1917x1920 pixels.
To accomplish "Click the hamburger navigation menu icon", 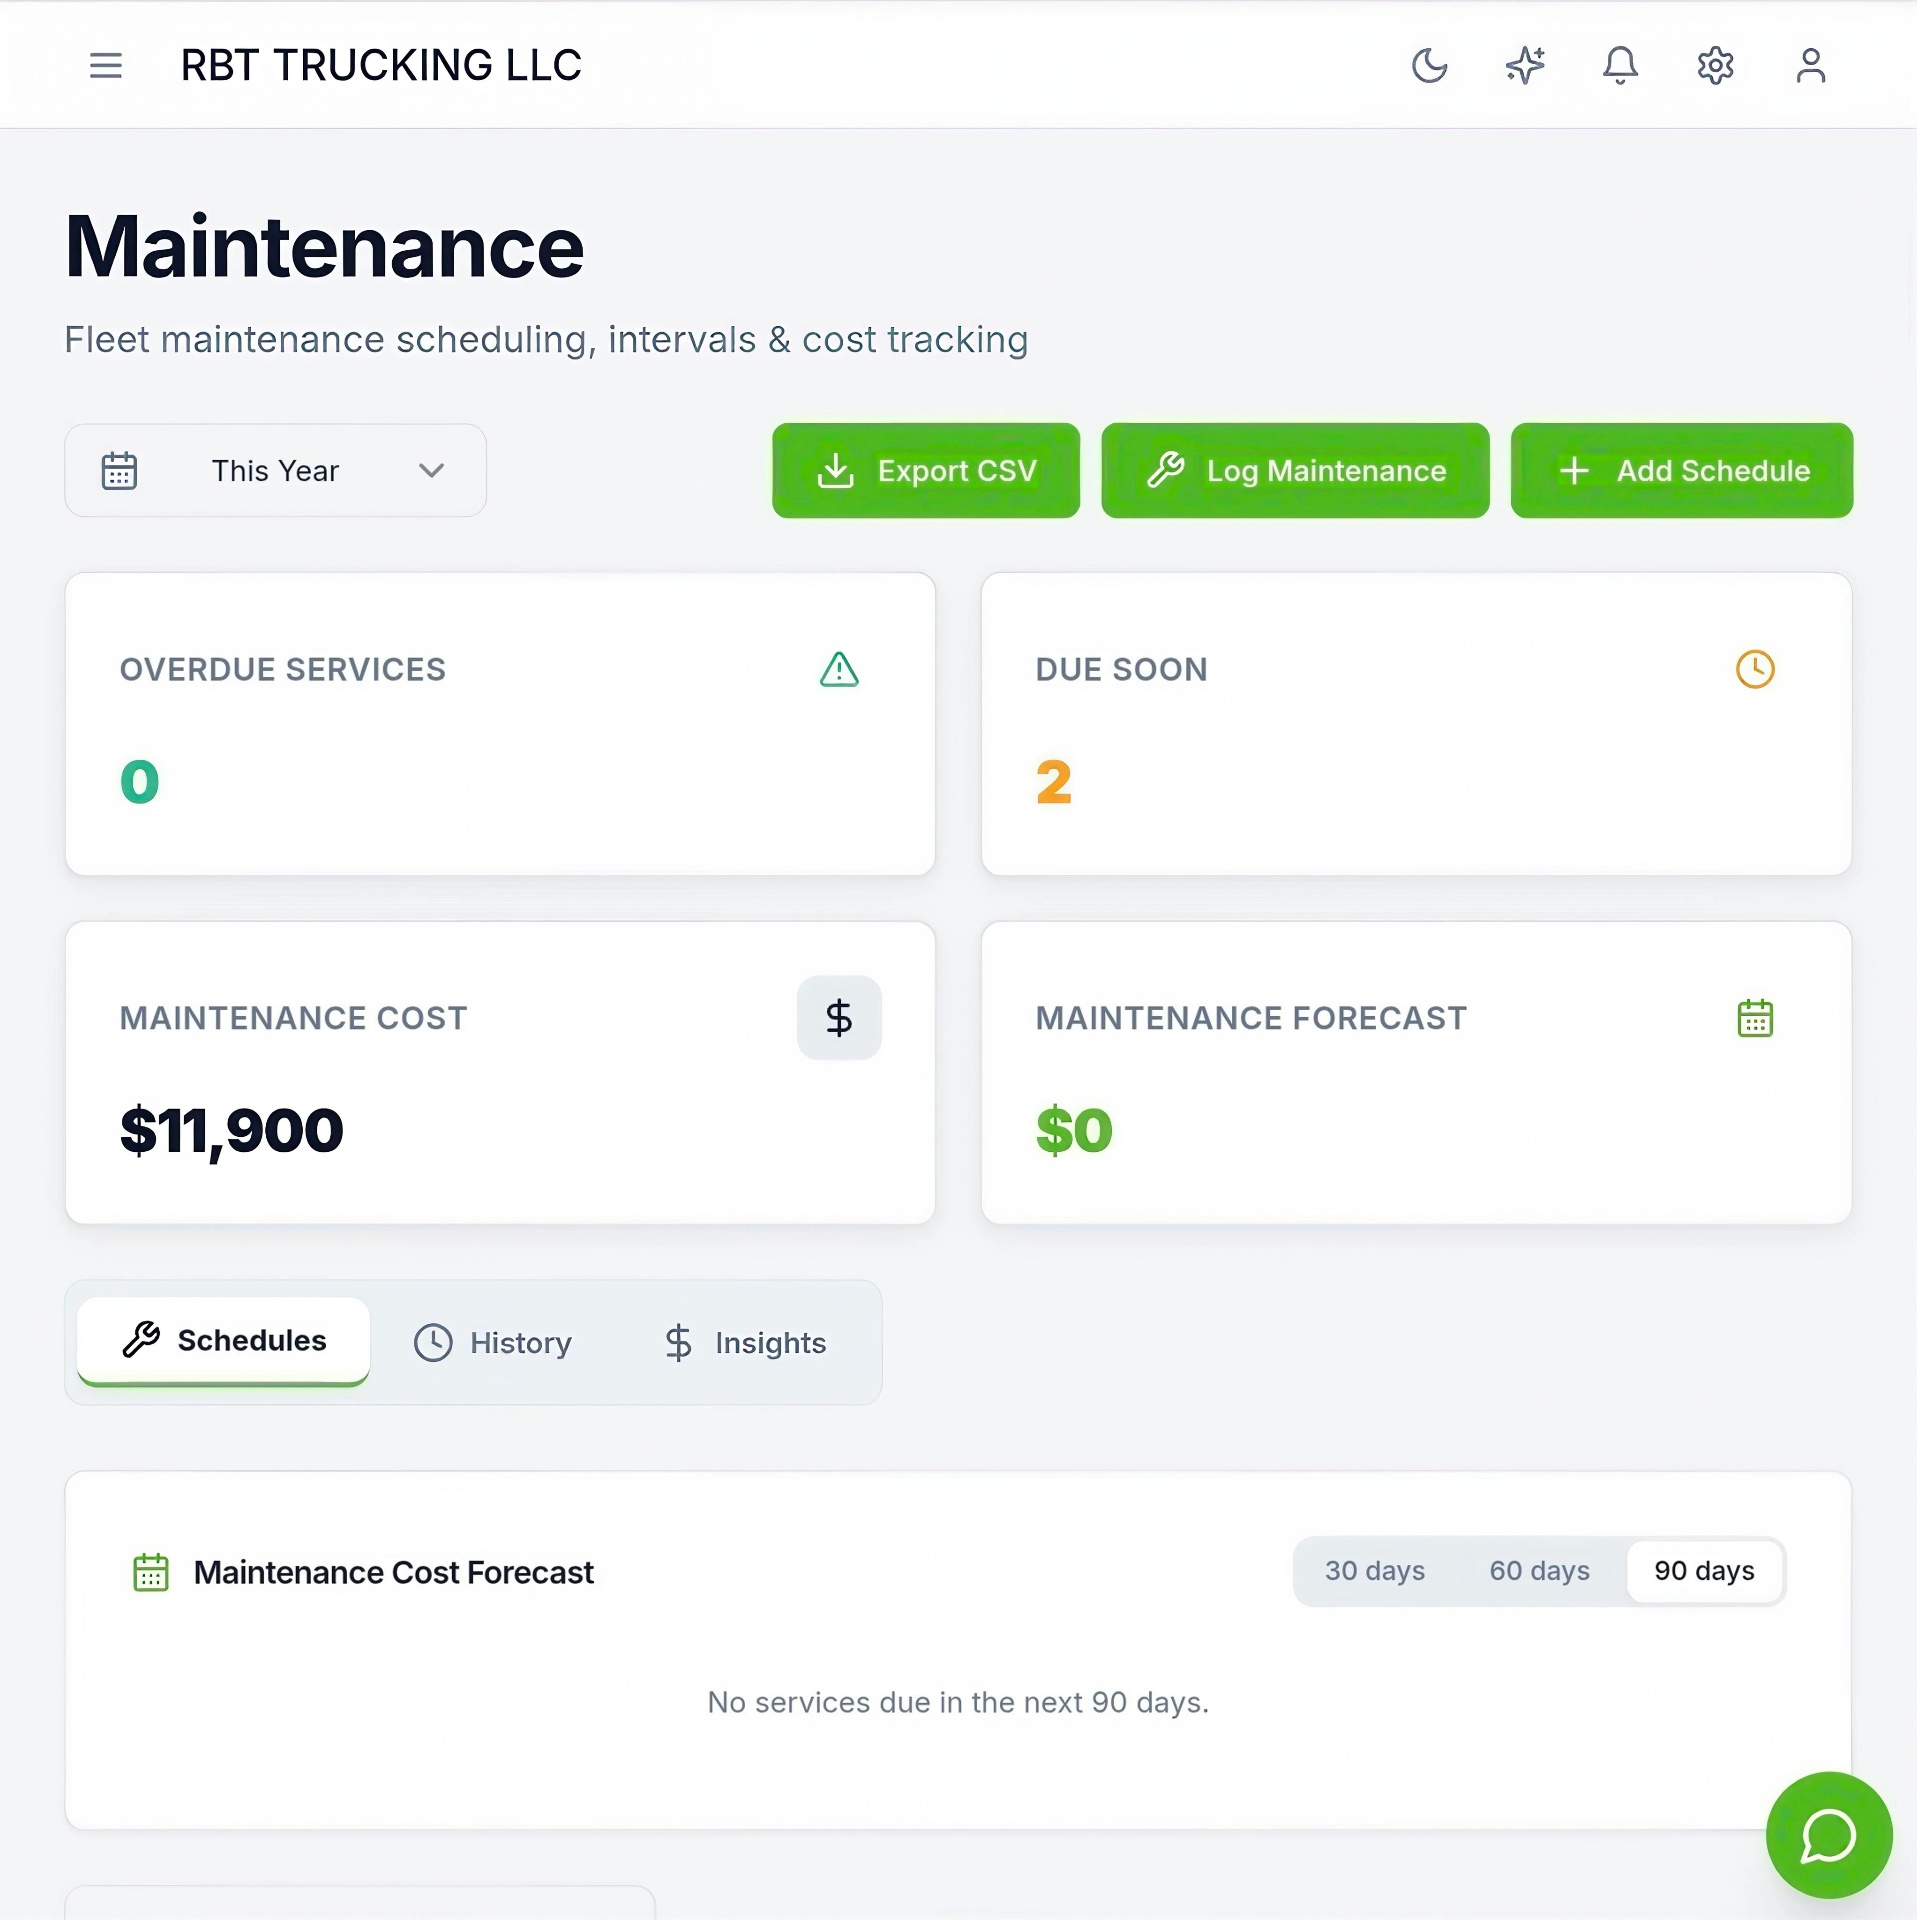I will click(x=105, y=65).
